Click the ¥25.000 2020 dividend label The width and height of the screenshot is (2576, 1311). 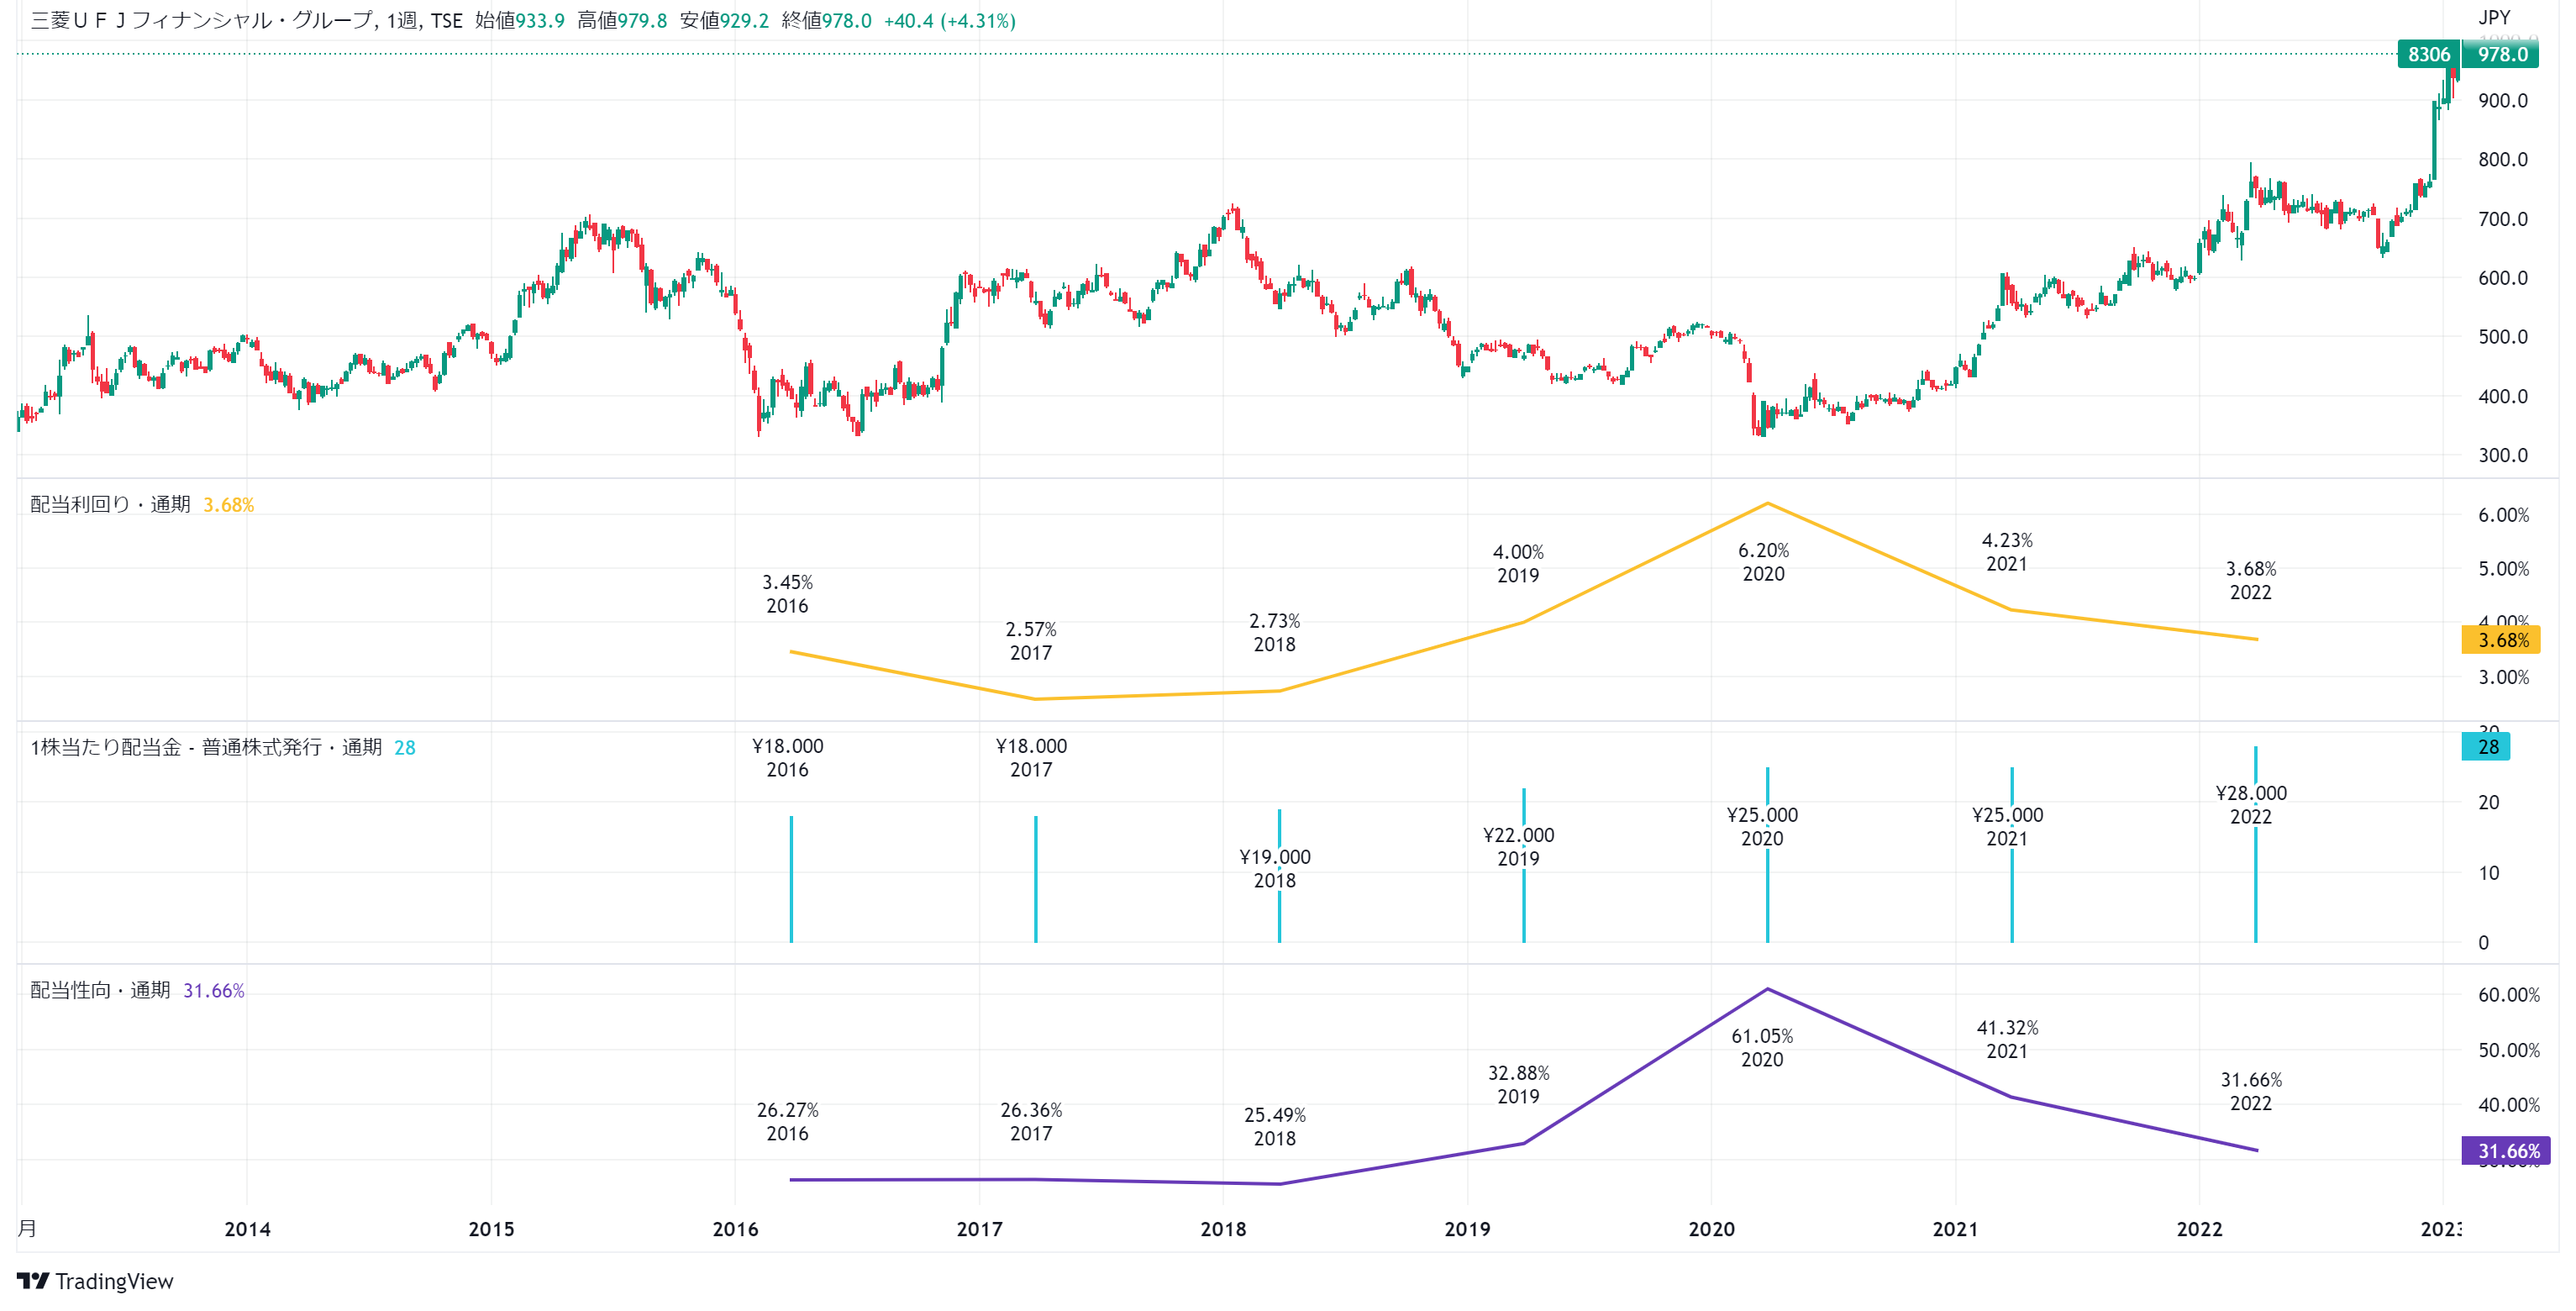pyautogui.click(x=1762, y=827)
